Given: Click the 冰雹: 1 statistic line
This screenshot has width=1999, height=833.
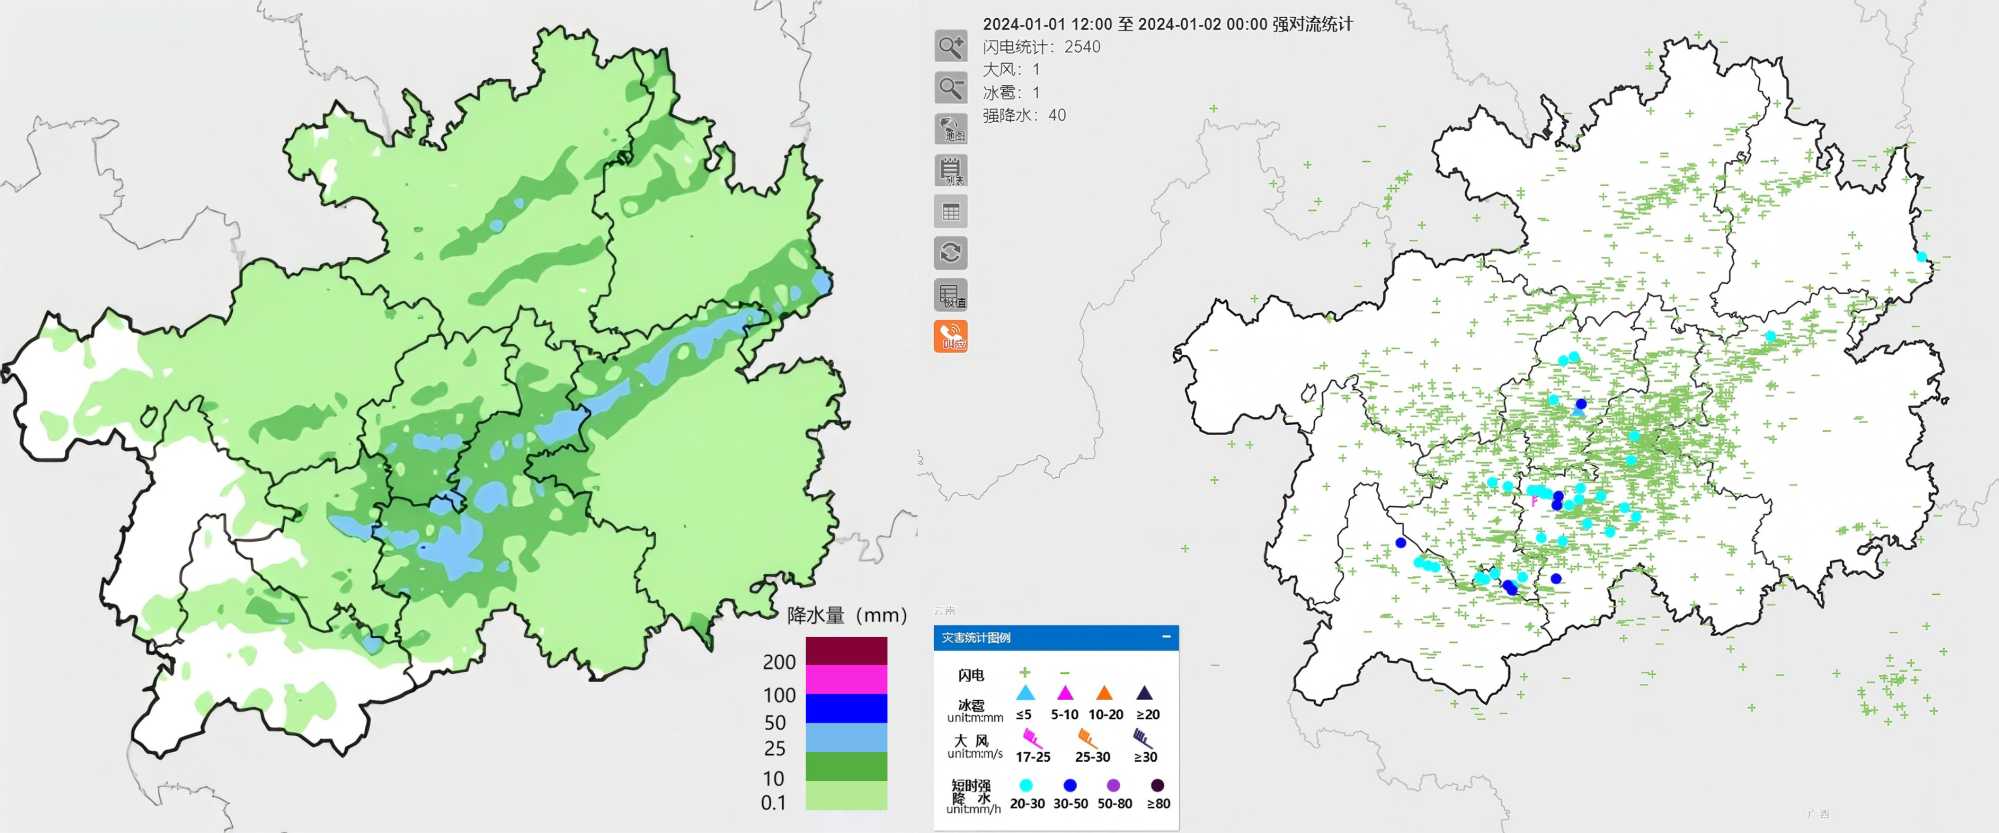Looking at the screenshot, I should [1011, 92].
